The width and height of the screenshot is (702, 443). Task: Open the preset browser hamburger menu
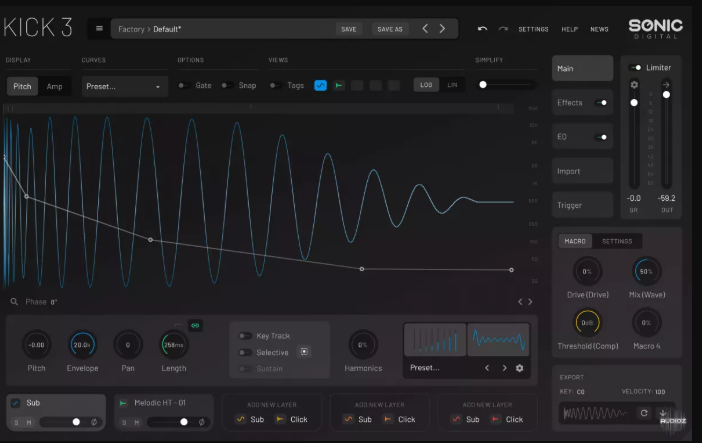99,29
